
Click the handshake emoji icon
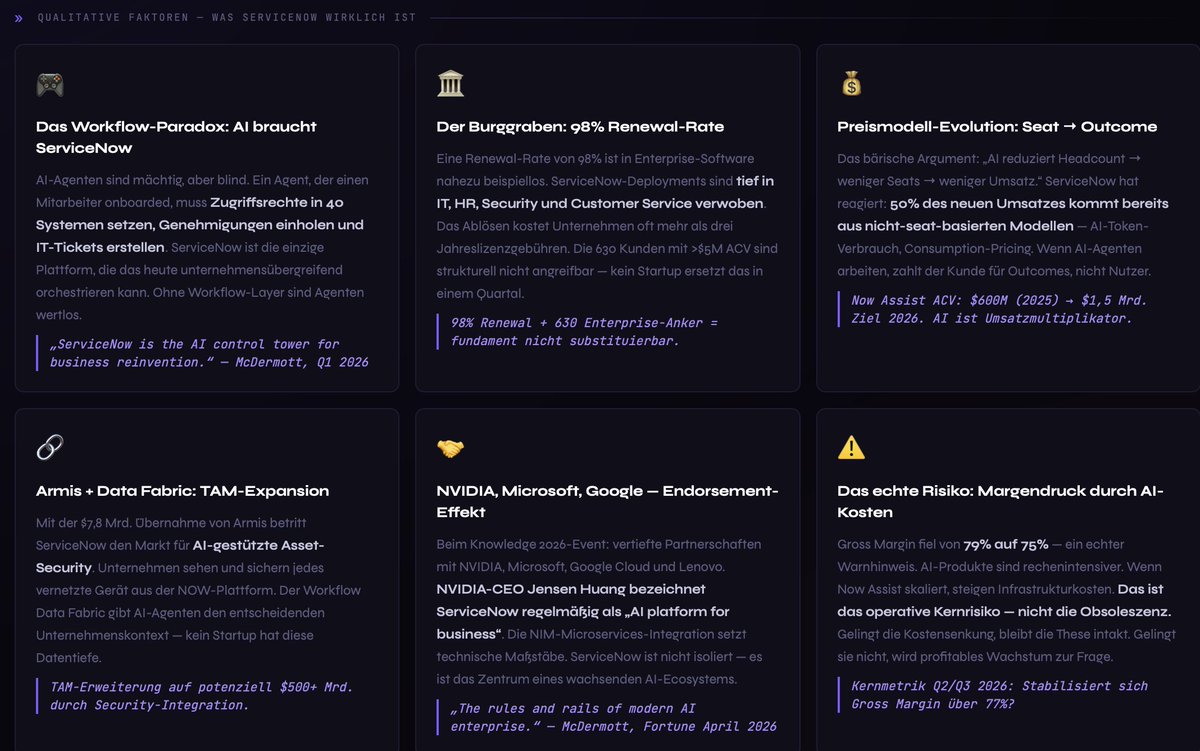pyautogui.click(x=451, y=449)
